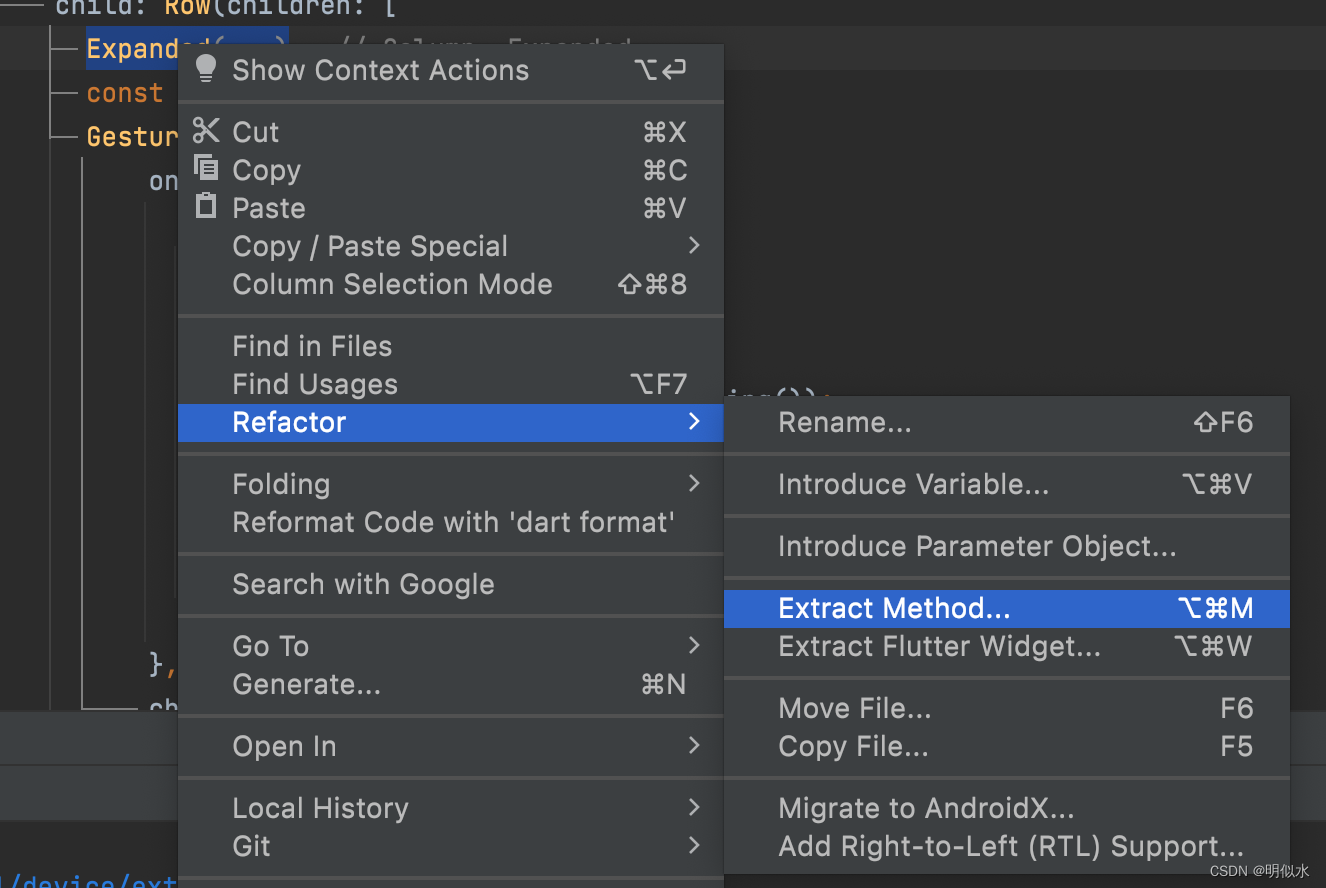Screen dimensions: 1326x888
Task: Click the selected Expanded code text
Action: click(131, 49)
